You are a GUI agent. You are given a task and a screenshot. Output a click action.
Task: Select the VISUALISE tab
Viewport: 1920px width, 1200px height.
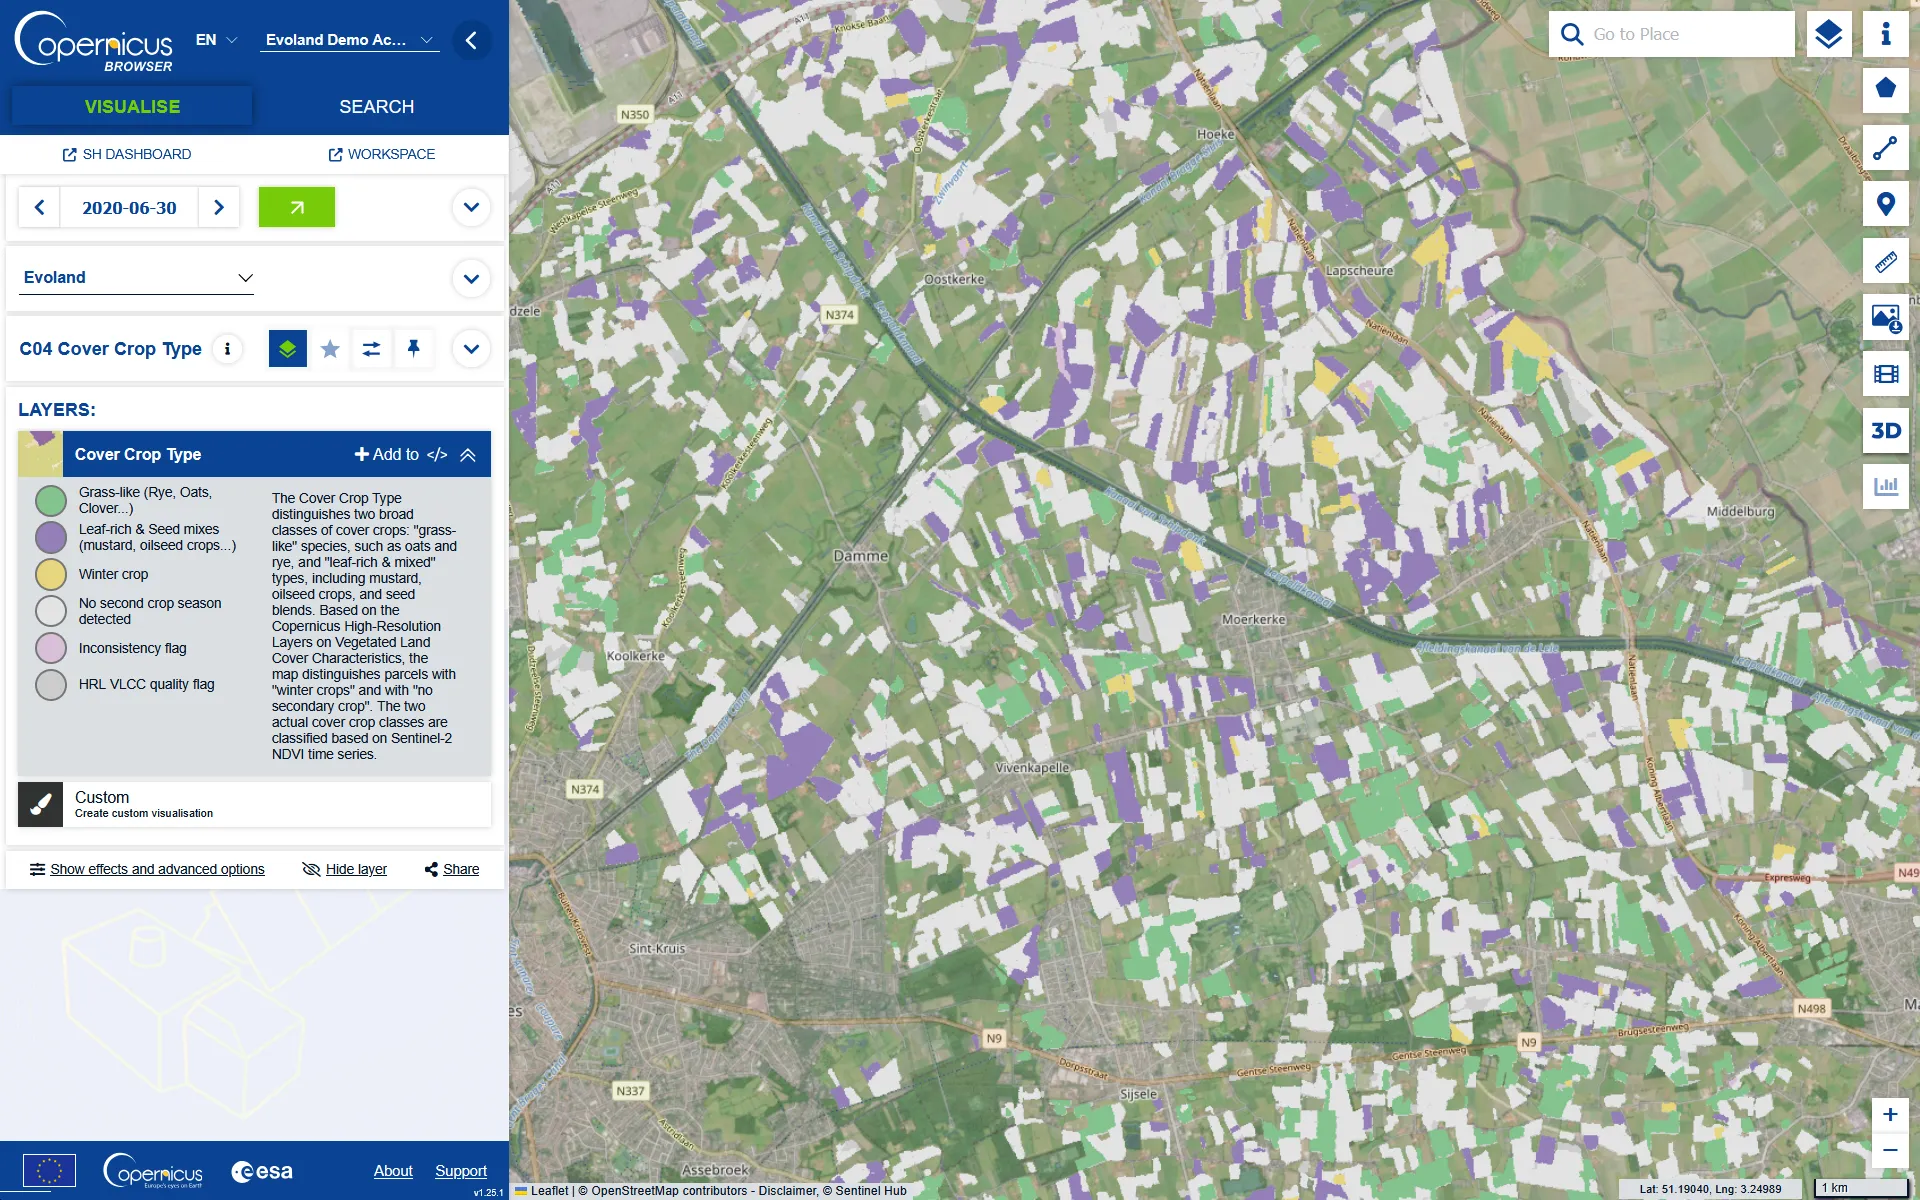point(132,107)
